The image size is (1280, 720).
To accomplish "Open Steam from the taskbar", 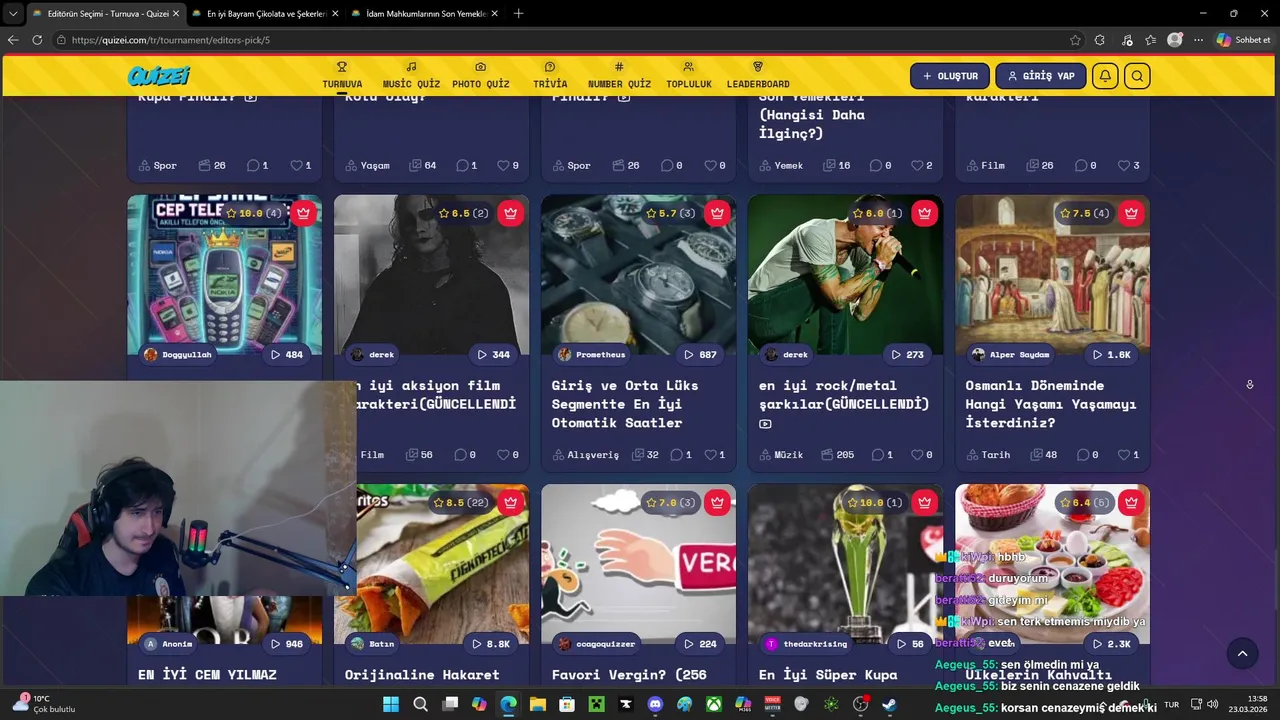I will (889, 704).
